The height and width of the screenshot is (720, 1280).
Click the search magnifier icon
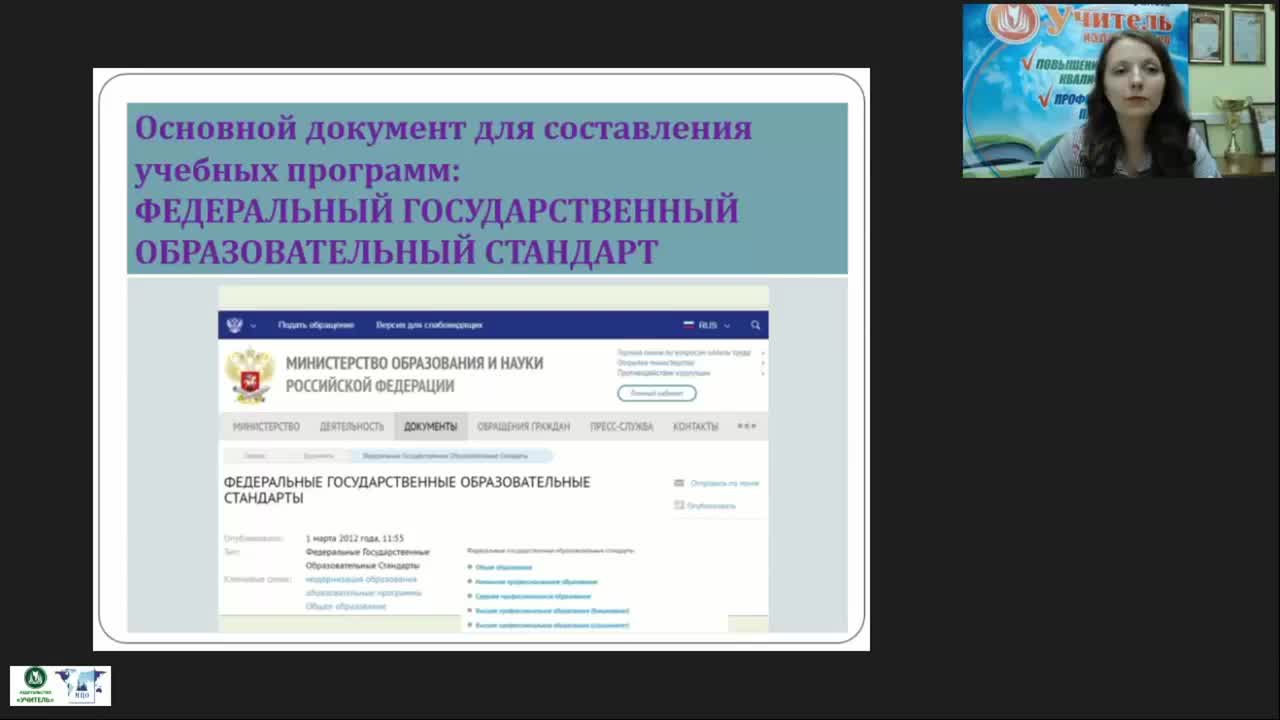(755, 325)
